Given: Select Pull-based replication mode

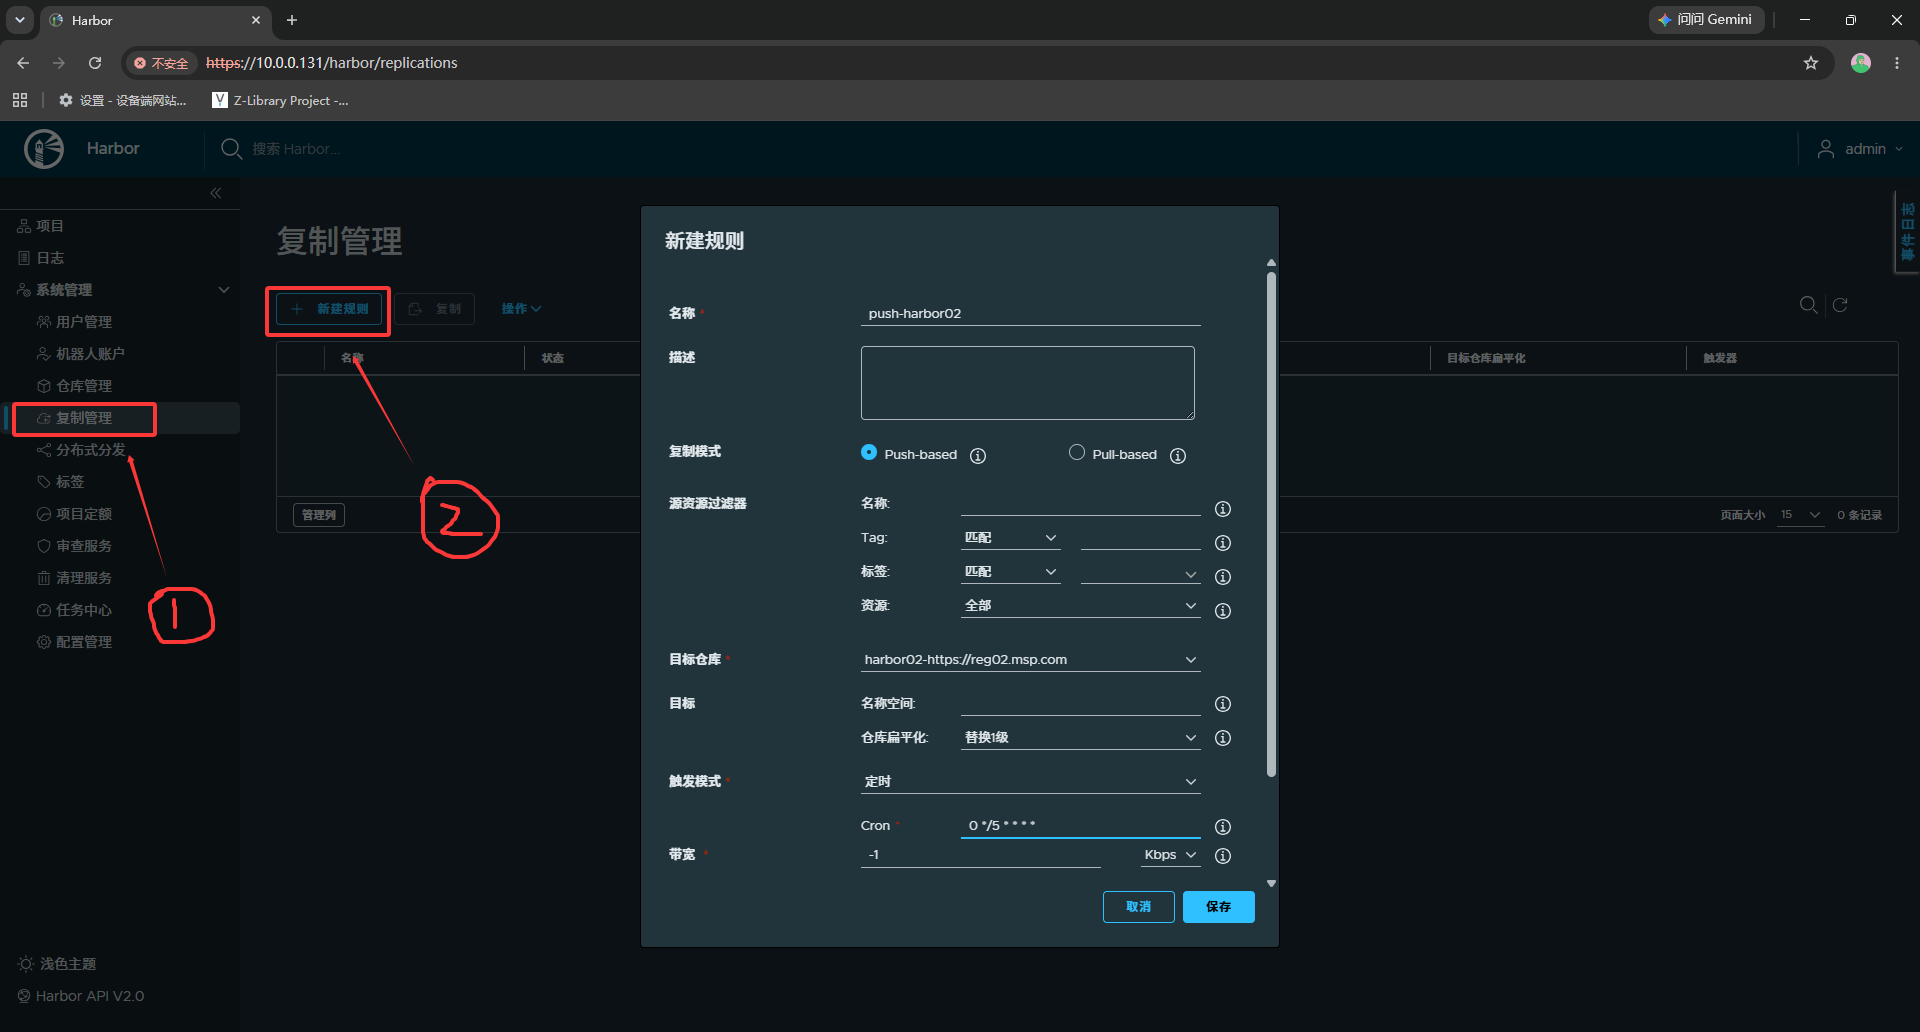Looking at the screenshot, I should [x=1077, y=452].
